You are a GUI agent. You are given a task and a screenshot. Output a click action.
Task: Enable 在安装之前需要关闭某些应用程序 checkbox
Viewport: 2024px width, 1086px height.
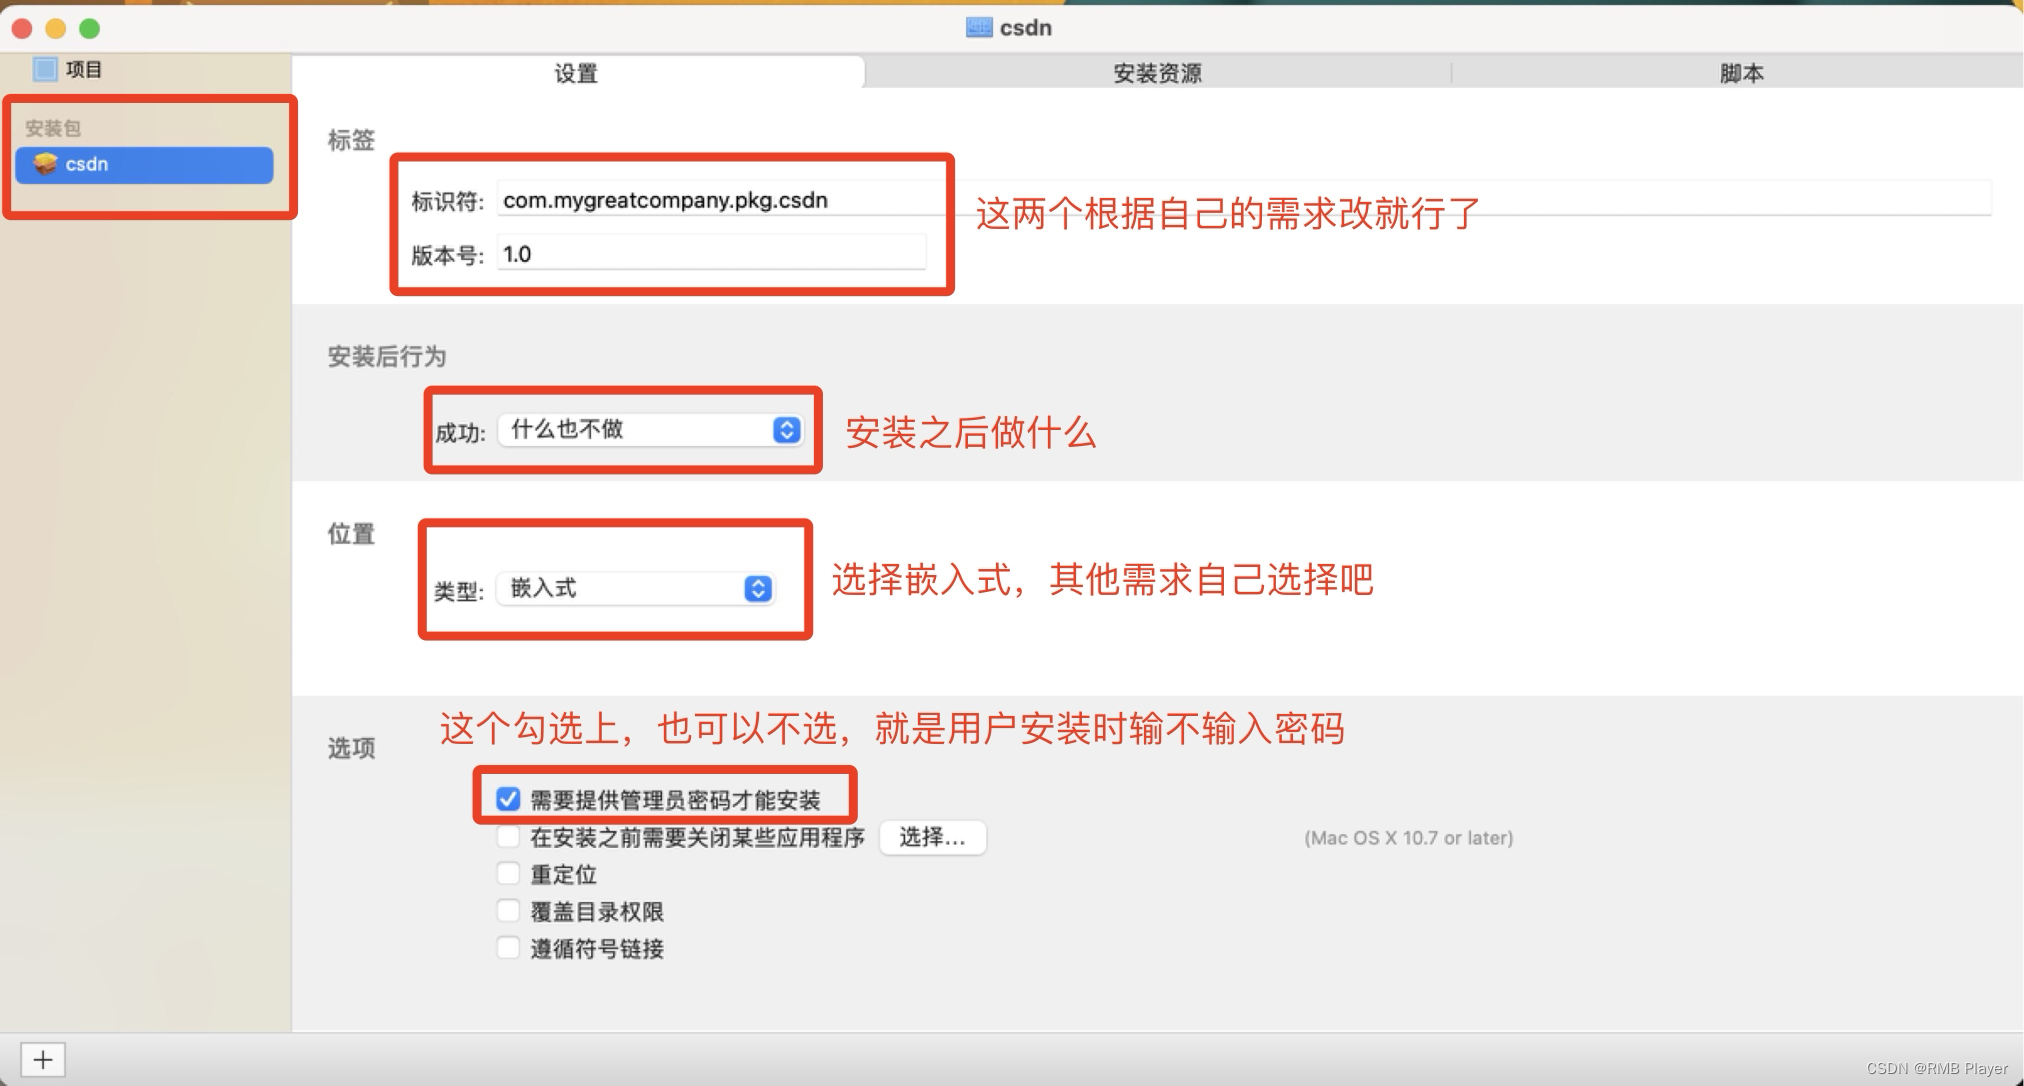[x=508, y=836]
